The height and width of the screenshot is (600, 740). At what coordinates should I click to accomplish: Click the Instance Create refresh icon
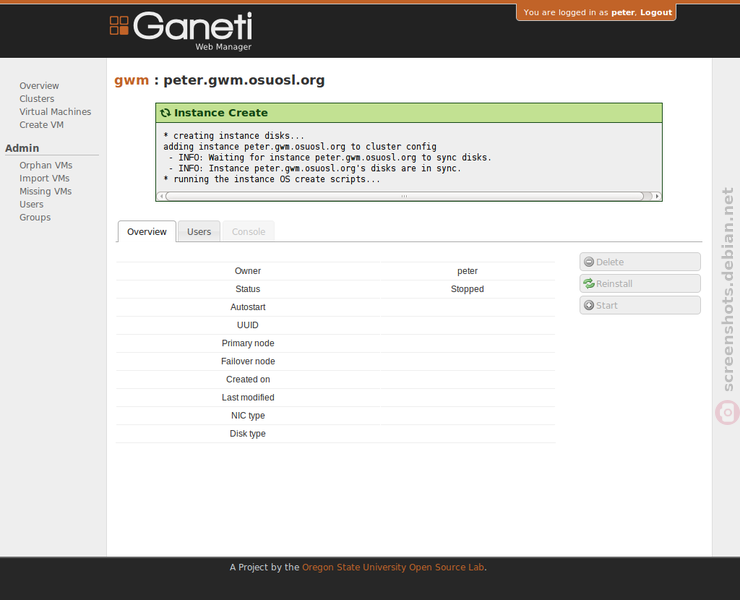pos(165,113)
